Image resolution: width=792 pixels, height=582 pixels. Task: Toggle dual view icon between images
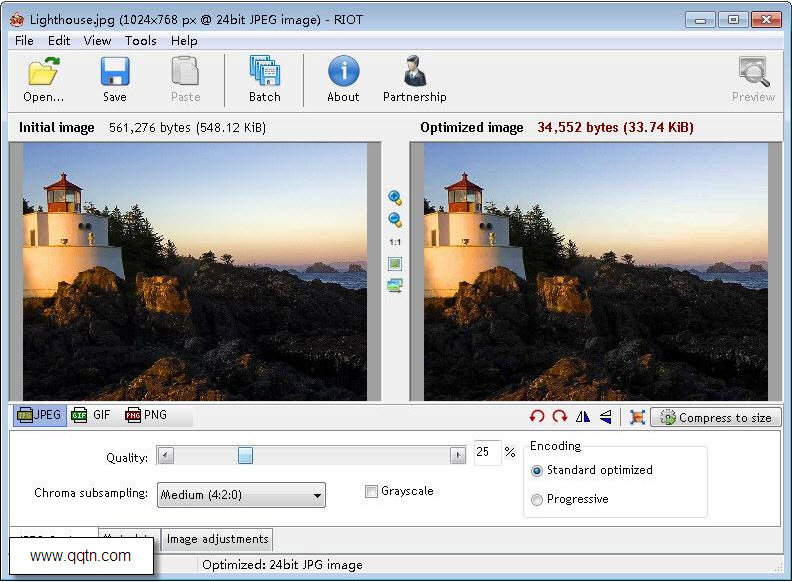[x=395, y=286]
